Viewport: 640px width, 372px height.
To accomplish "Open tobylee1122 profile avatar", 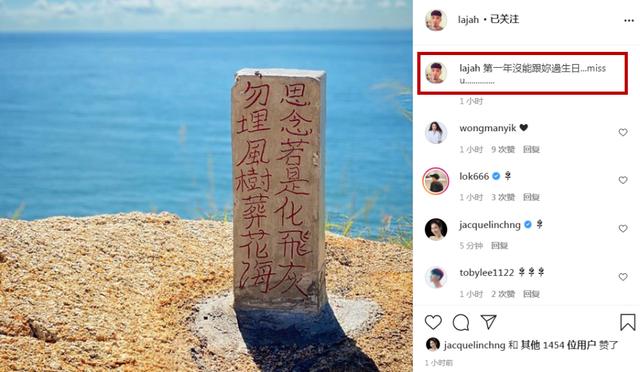I will point(436,277).
